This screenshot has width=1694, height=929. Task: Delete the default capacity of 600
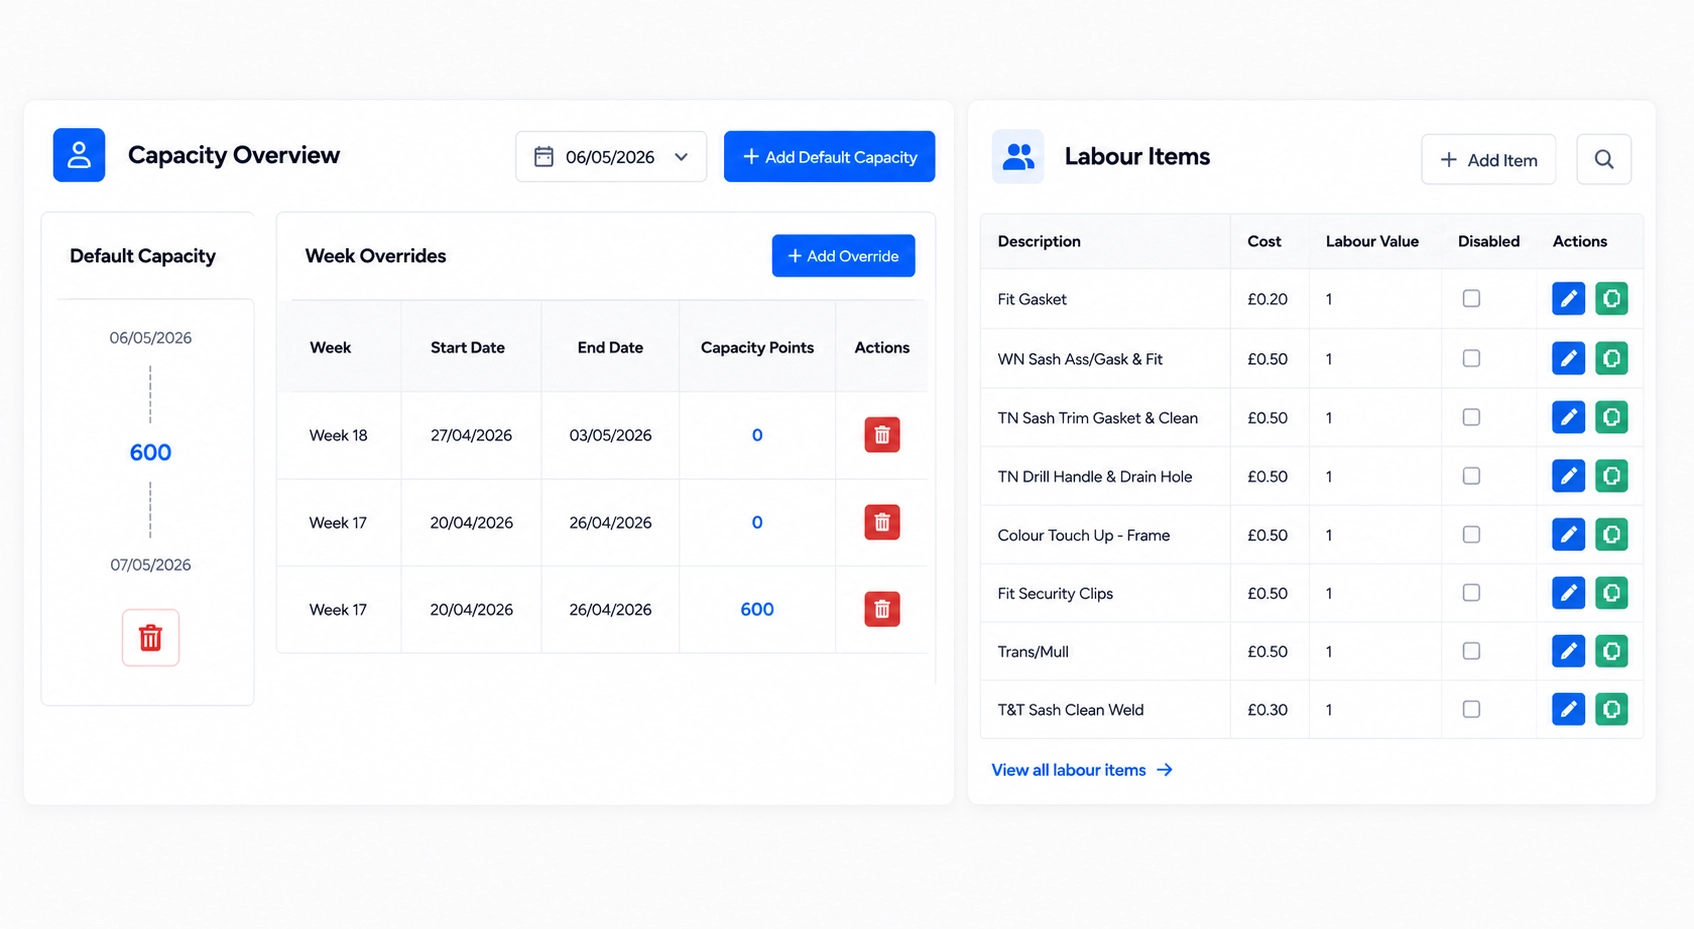click(x=151, y=637)
